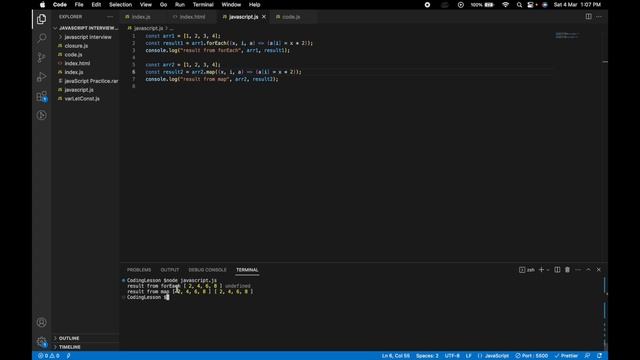The image size is (640, 360).
Task: Click errors and warnings status indicator
Action: click(49, 356)
